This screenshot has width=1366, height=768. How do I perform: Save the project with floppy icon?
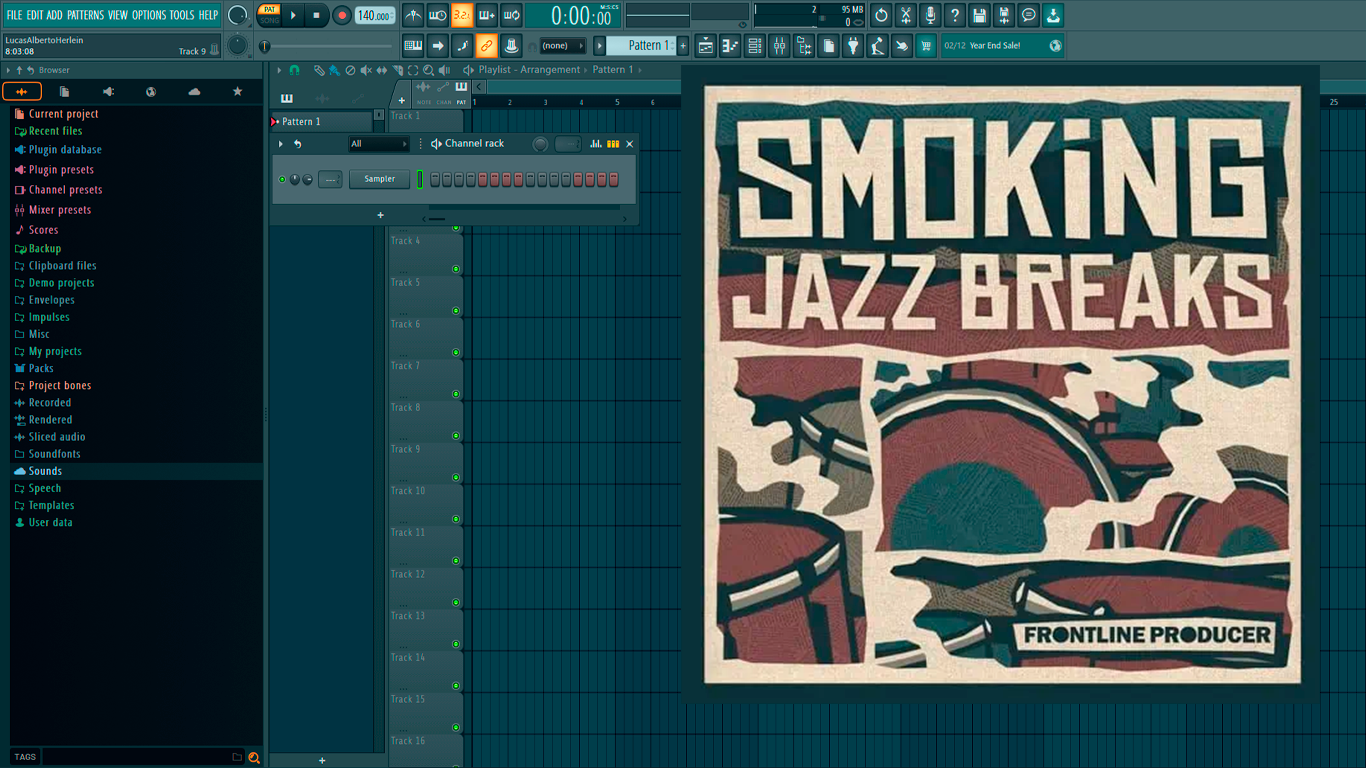979,16
